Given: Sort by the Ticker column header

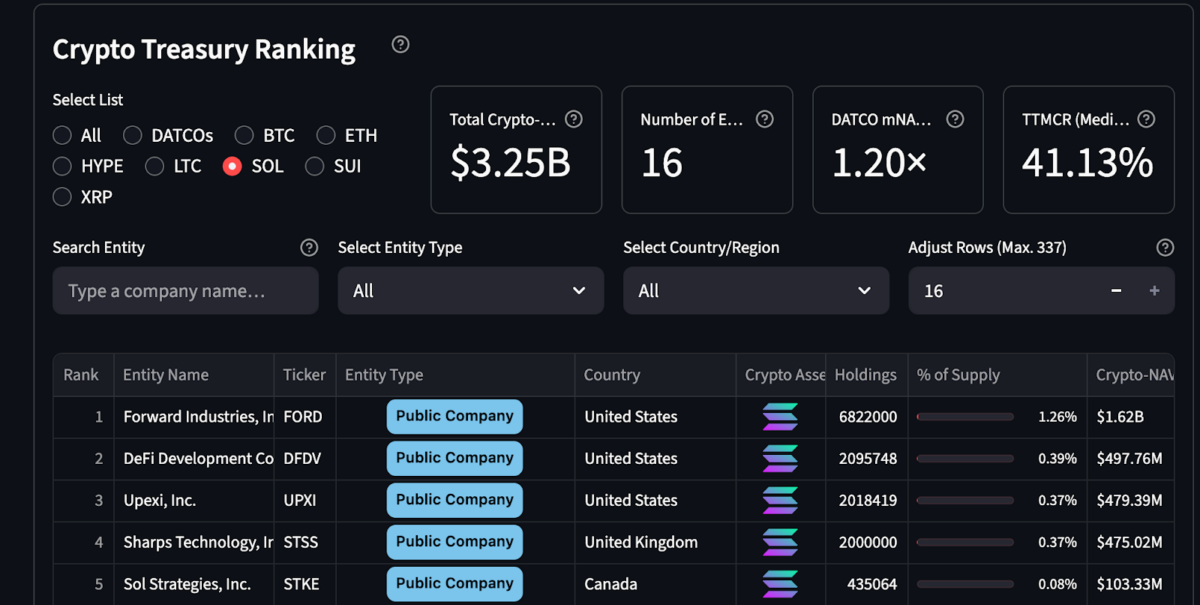Looking at the screenshot, I should [x=305, y=375].
